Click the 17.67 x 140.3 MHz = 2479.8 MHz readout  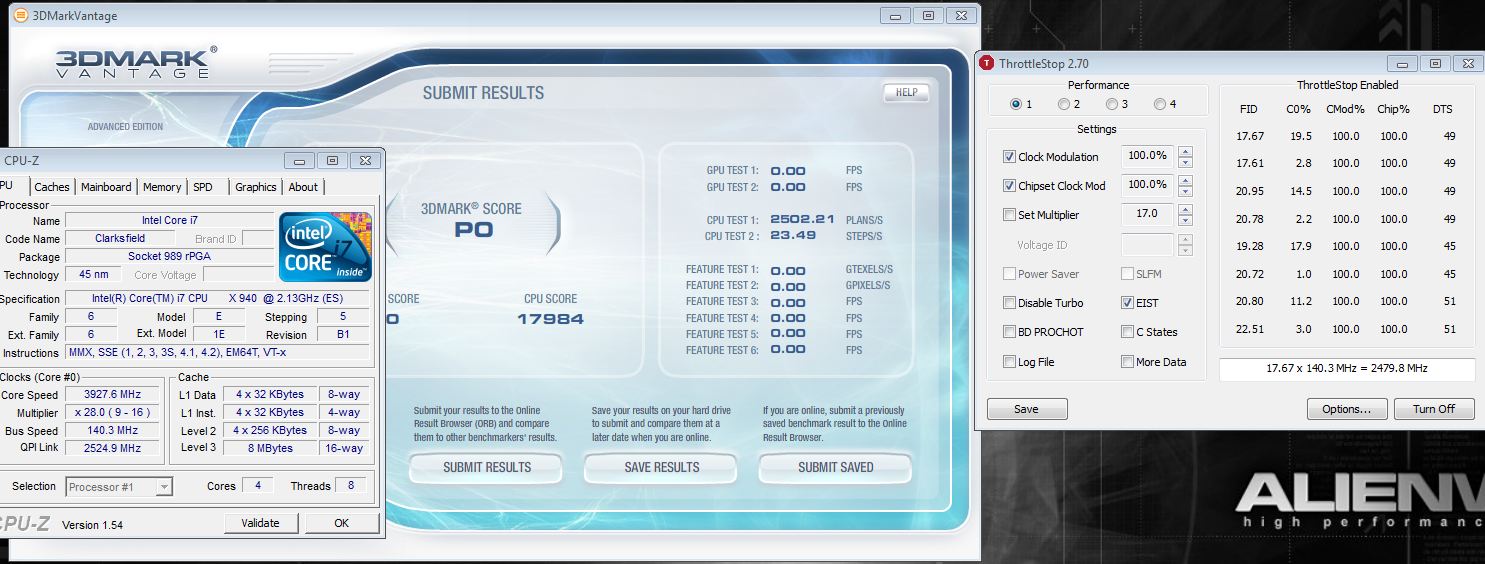pyautogui.click(x=1347, y=369)
